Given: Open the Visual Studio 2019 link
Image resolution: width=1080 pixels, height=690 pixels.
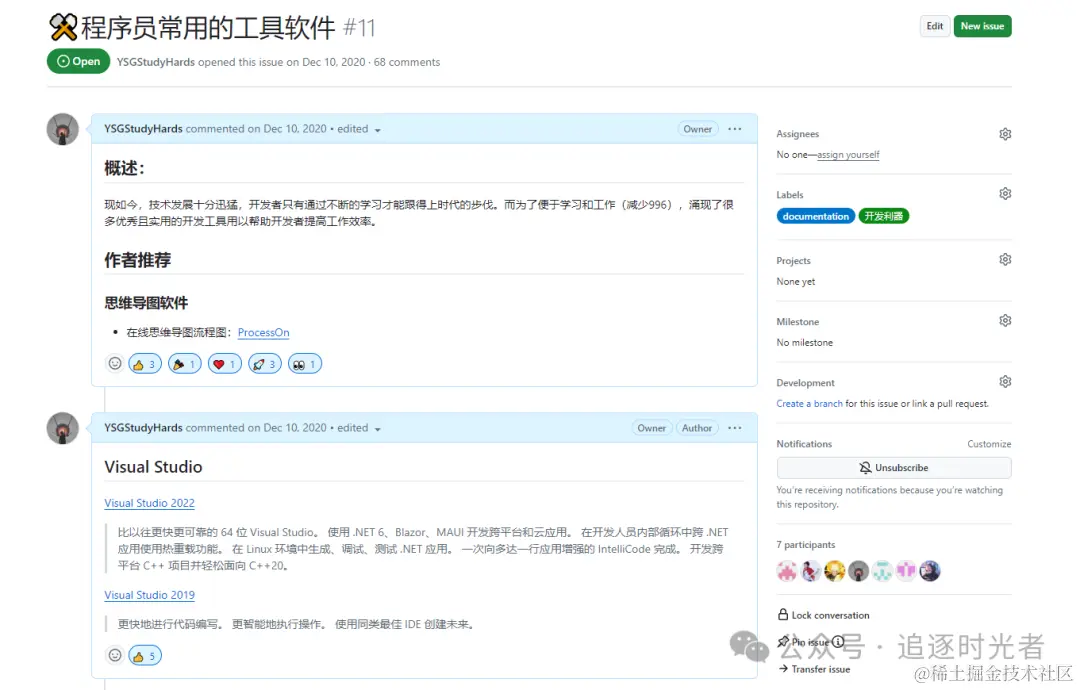Looking at the screenshot, I should (149, 594).
